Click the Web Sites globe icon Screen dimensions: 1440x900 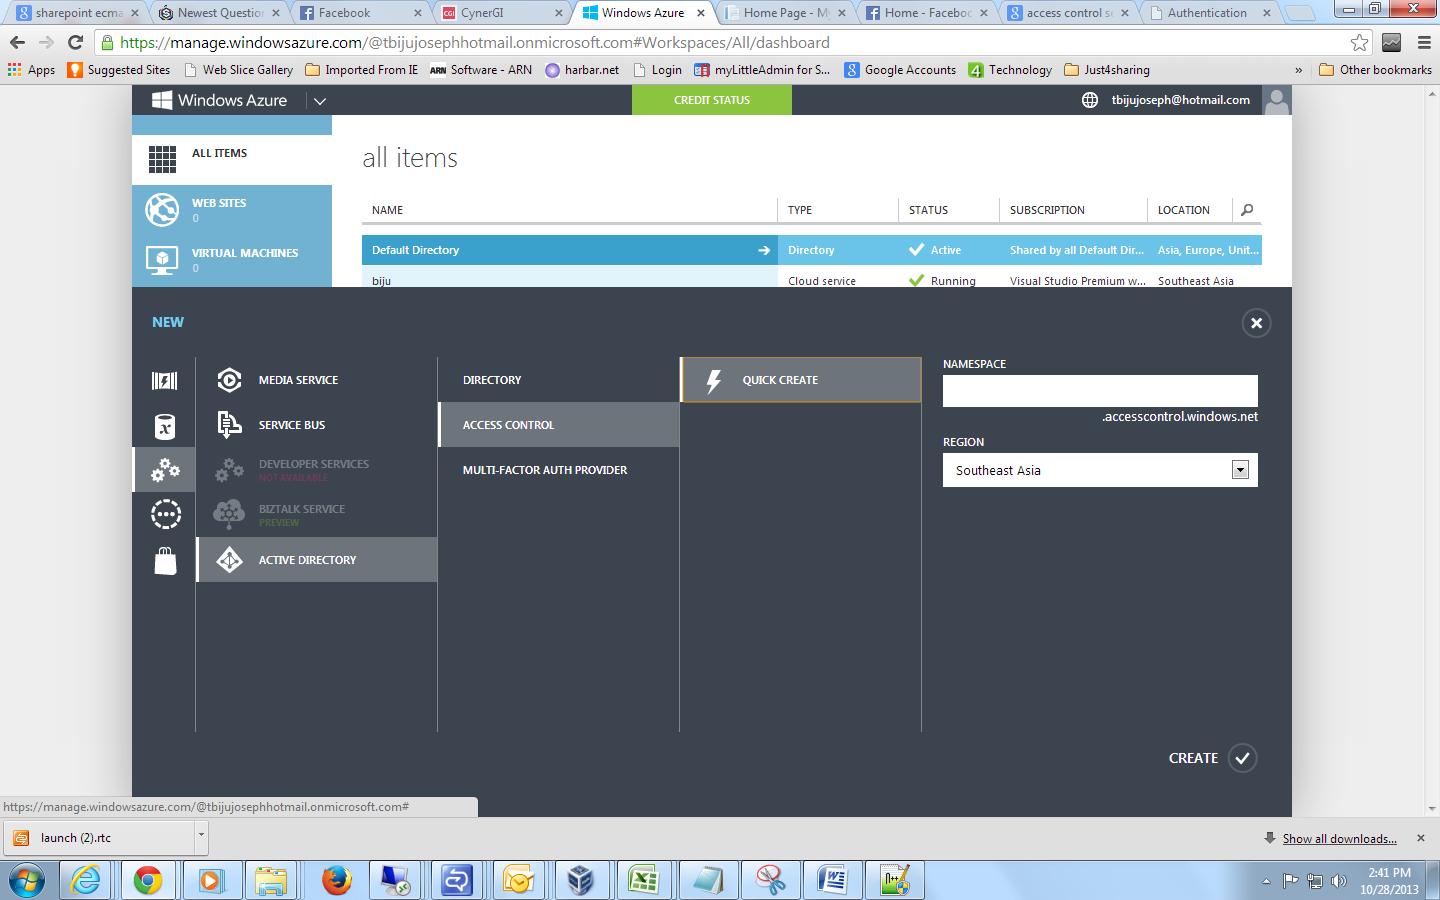[162, 209]
